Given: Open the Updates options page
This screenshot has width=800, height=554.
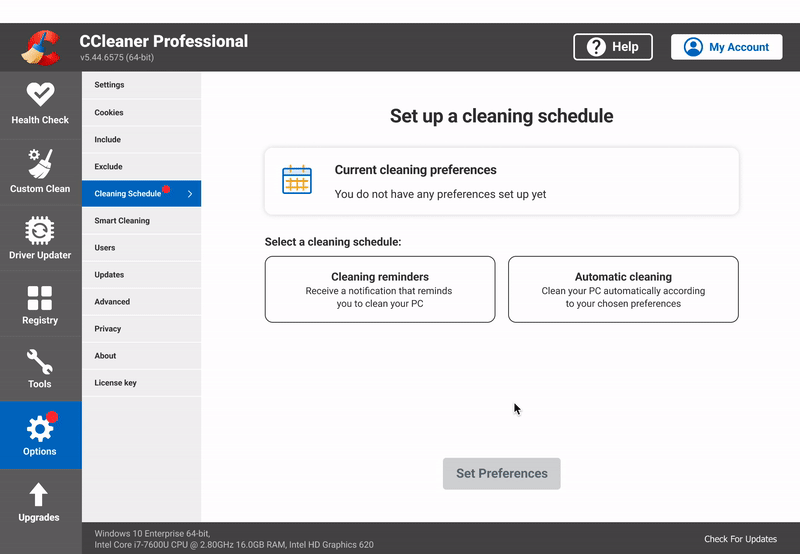Looking at the screenshot, I should click(141, 274).
